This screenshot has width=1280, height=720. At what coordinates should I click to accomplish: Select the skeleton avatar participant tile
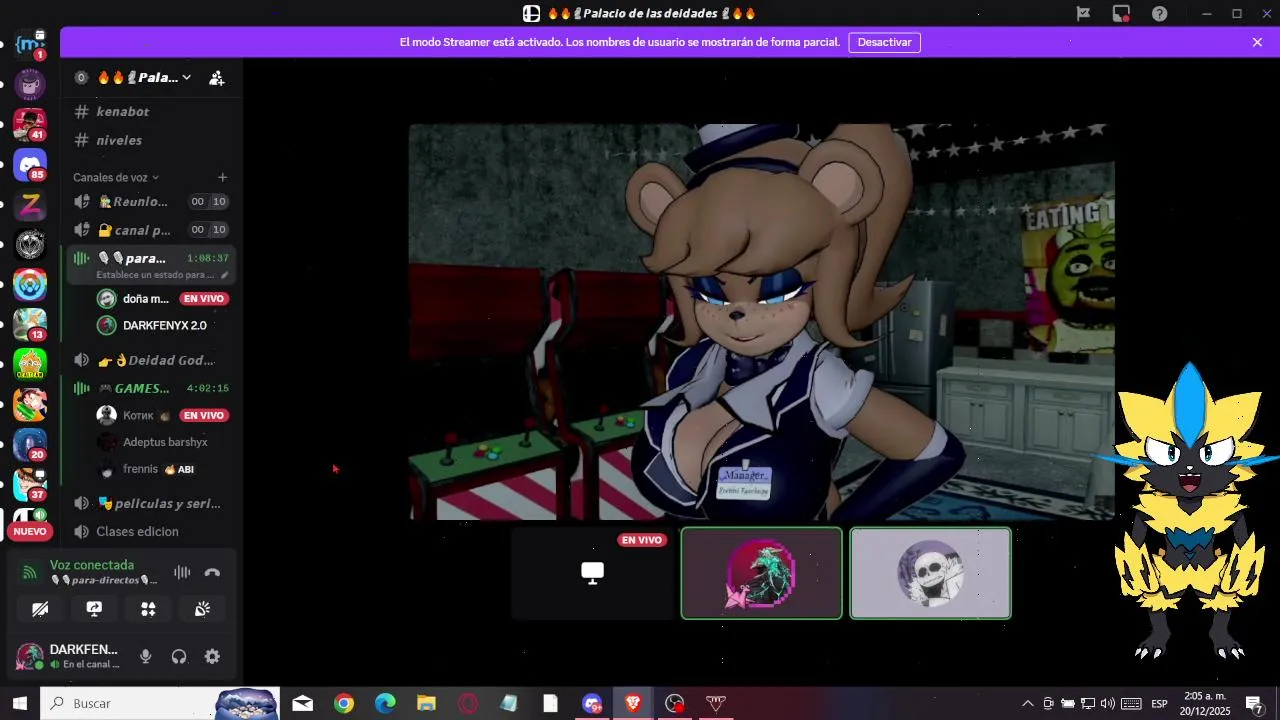point(931,573)
